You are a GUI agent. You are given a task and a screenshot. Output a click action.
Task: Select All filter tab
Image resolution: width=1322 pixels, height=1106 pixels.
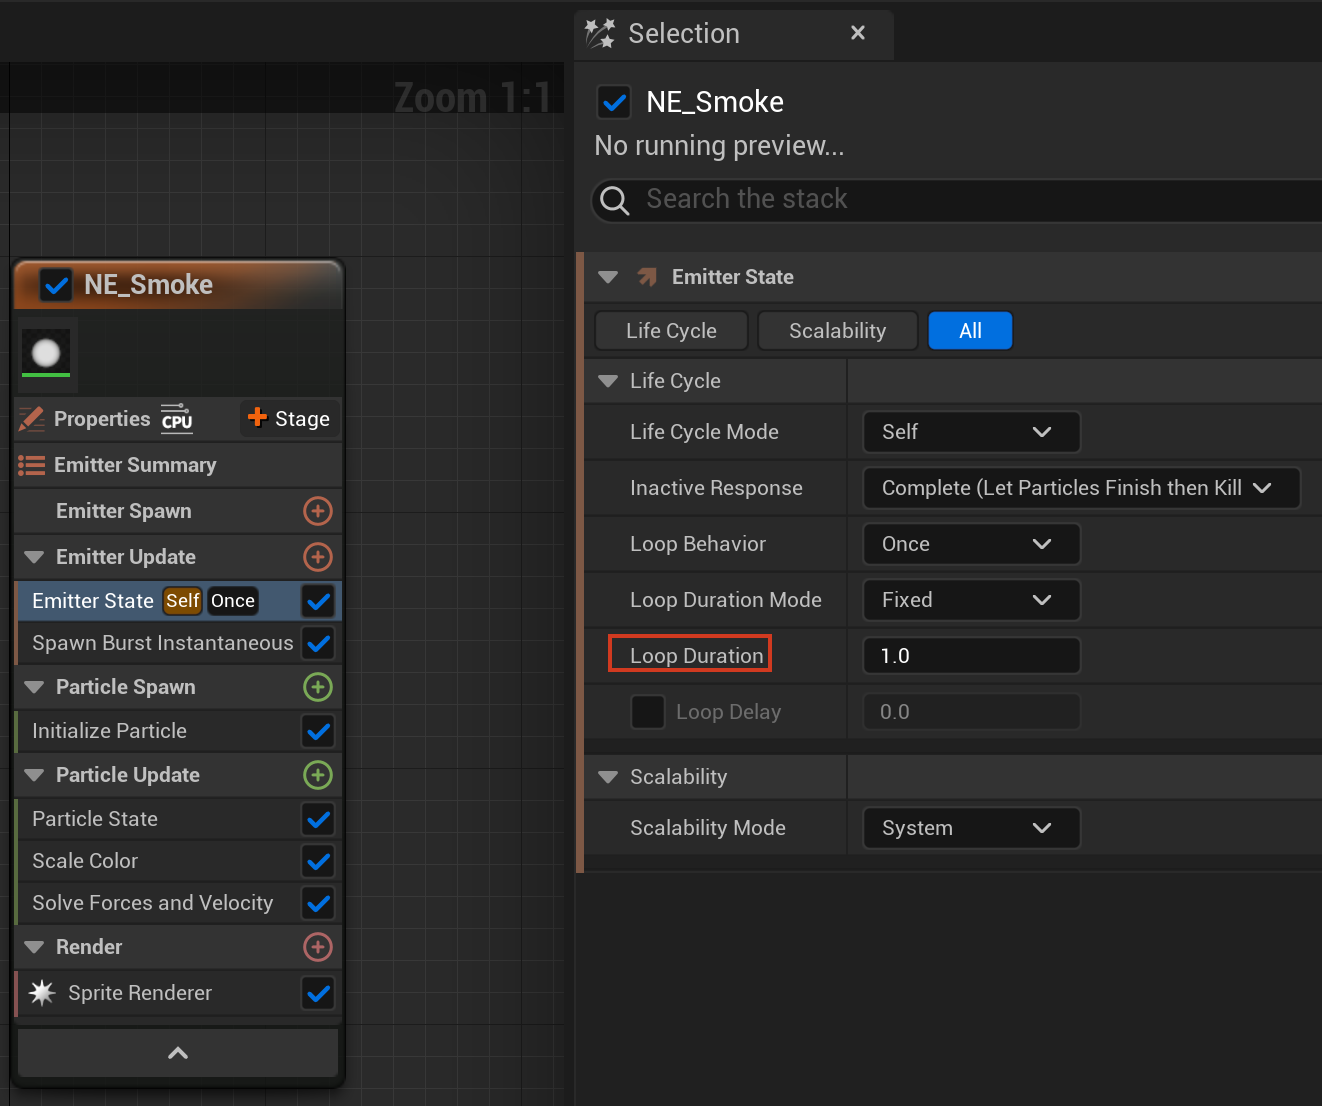click(970, 331)
